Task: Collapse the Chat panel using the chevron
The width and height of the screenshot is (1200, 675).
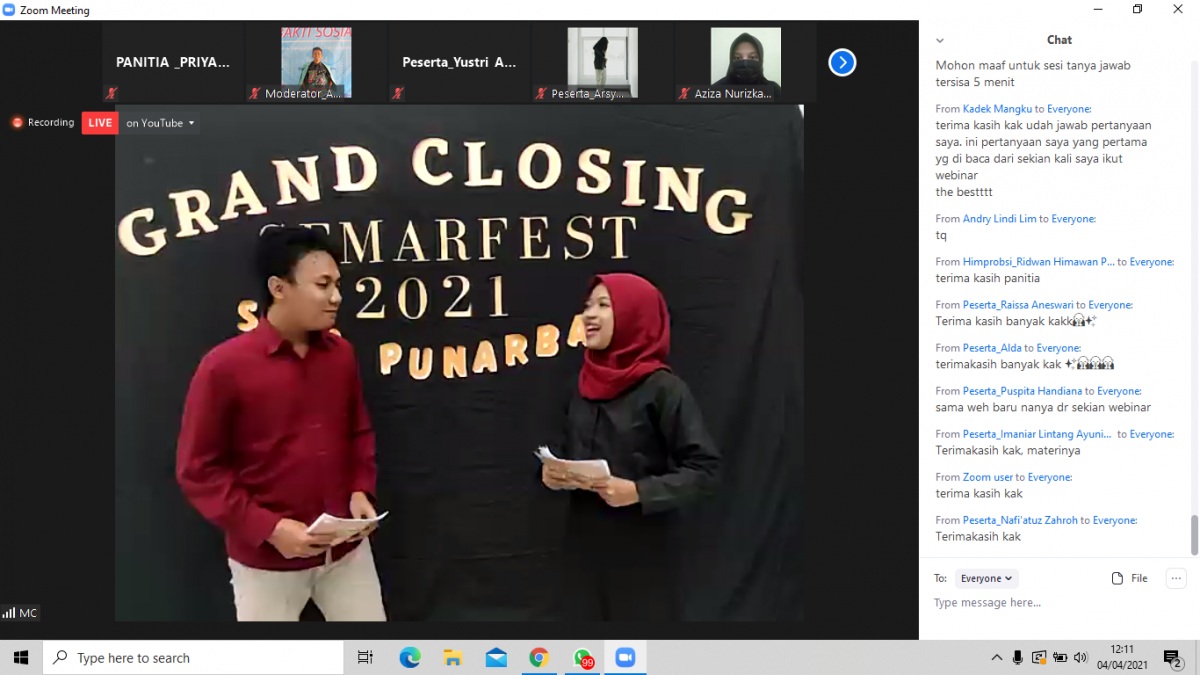Action: point(940,41)
